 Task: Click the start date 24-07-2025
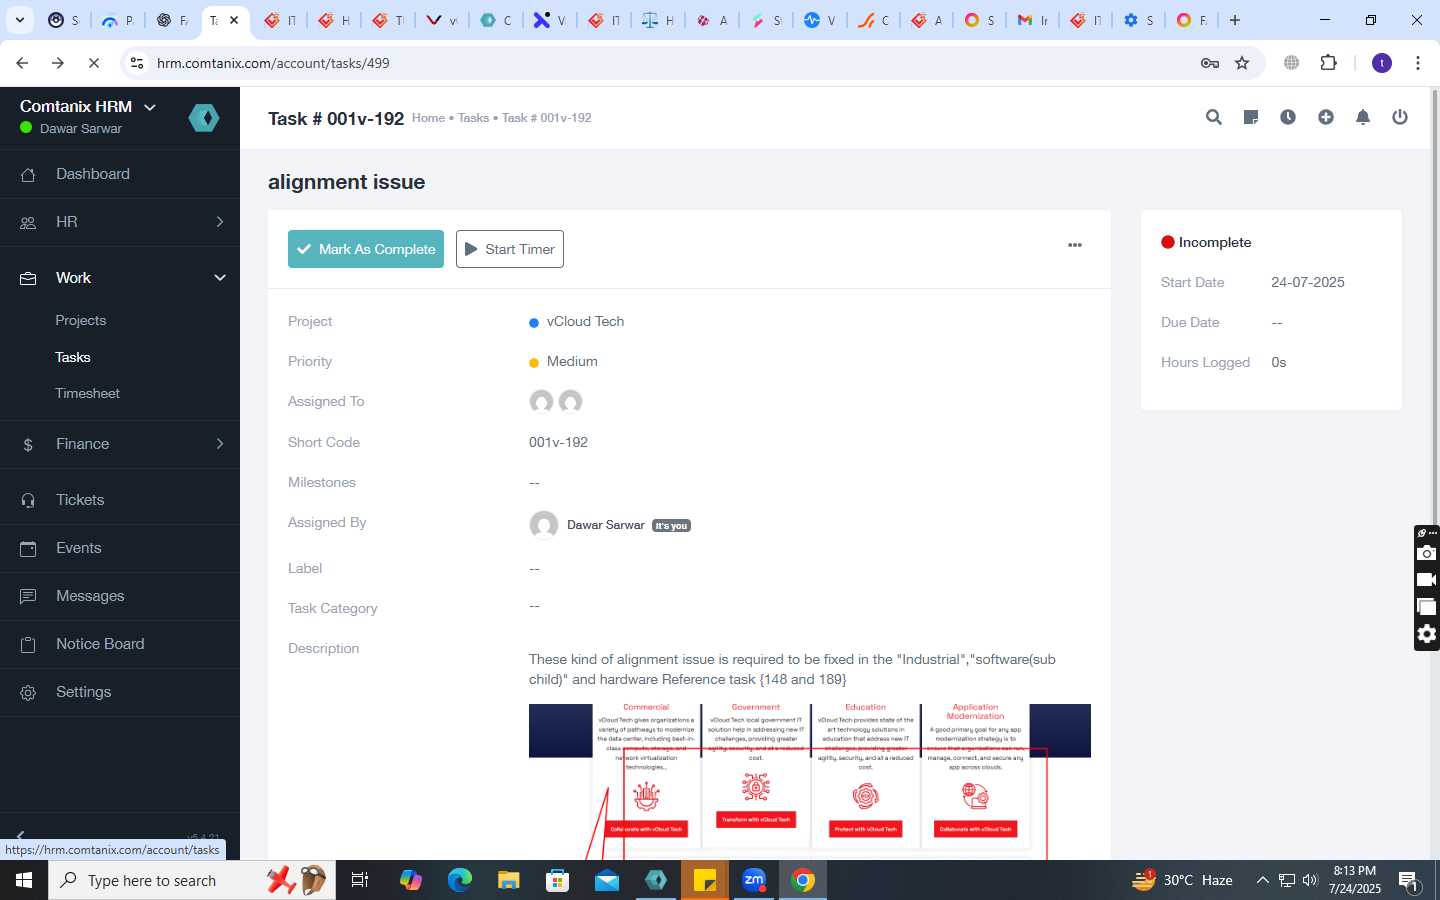1308,283
